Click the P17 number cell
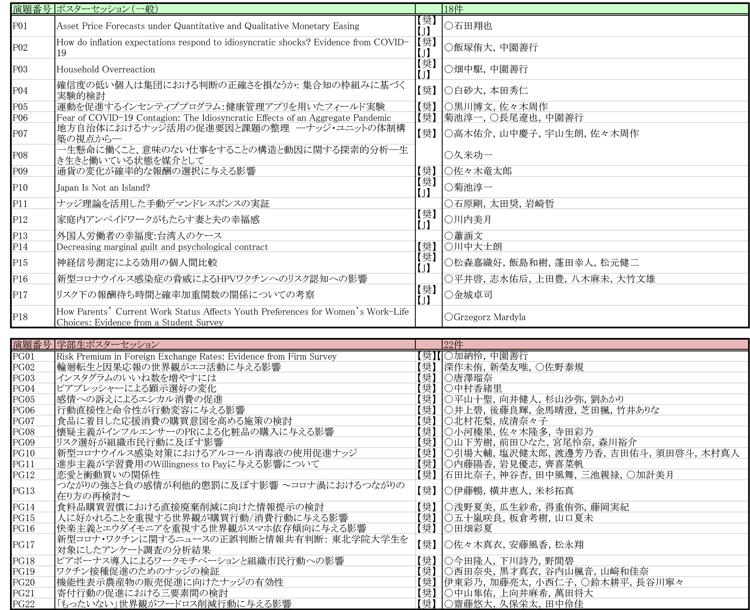The height and width of the screenshot is (610, 750). 33,295
